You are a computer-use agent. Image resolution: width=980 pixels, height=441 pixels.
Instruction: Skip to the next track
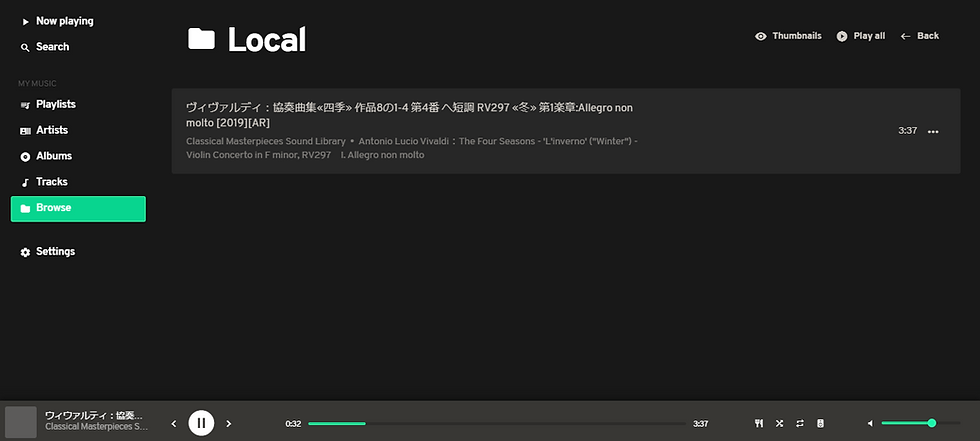[229, 424]
